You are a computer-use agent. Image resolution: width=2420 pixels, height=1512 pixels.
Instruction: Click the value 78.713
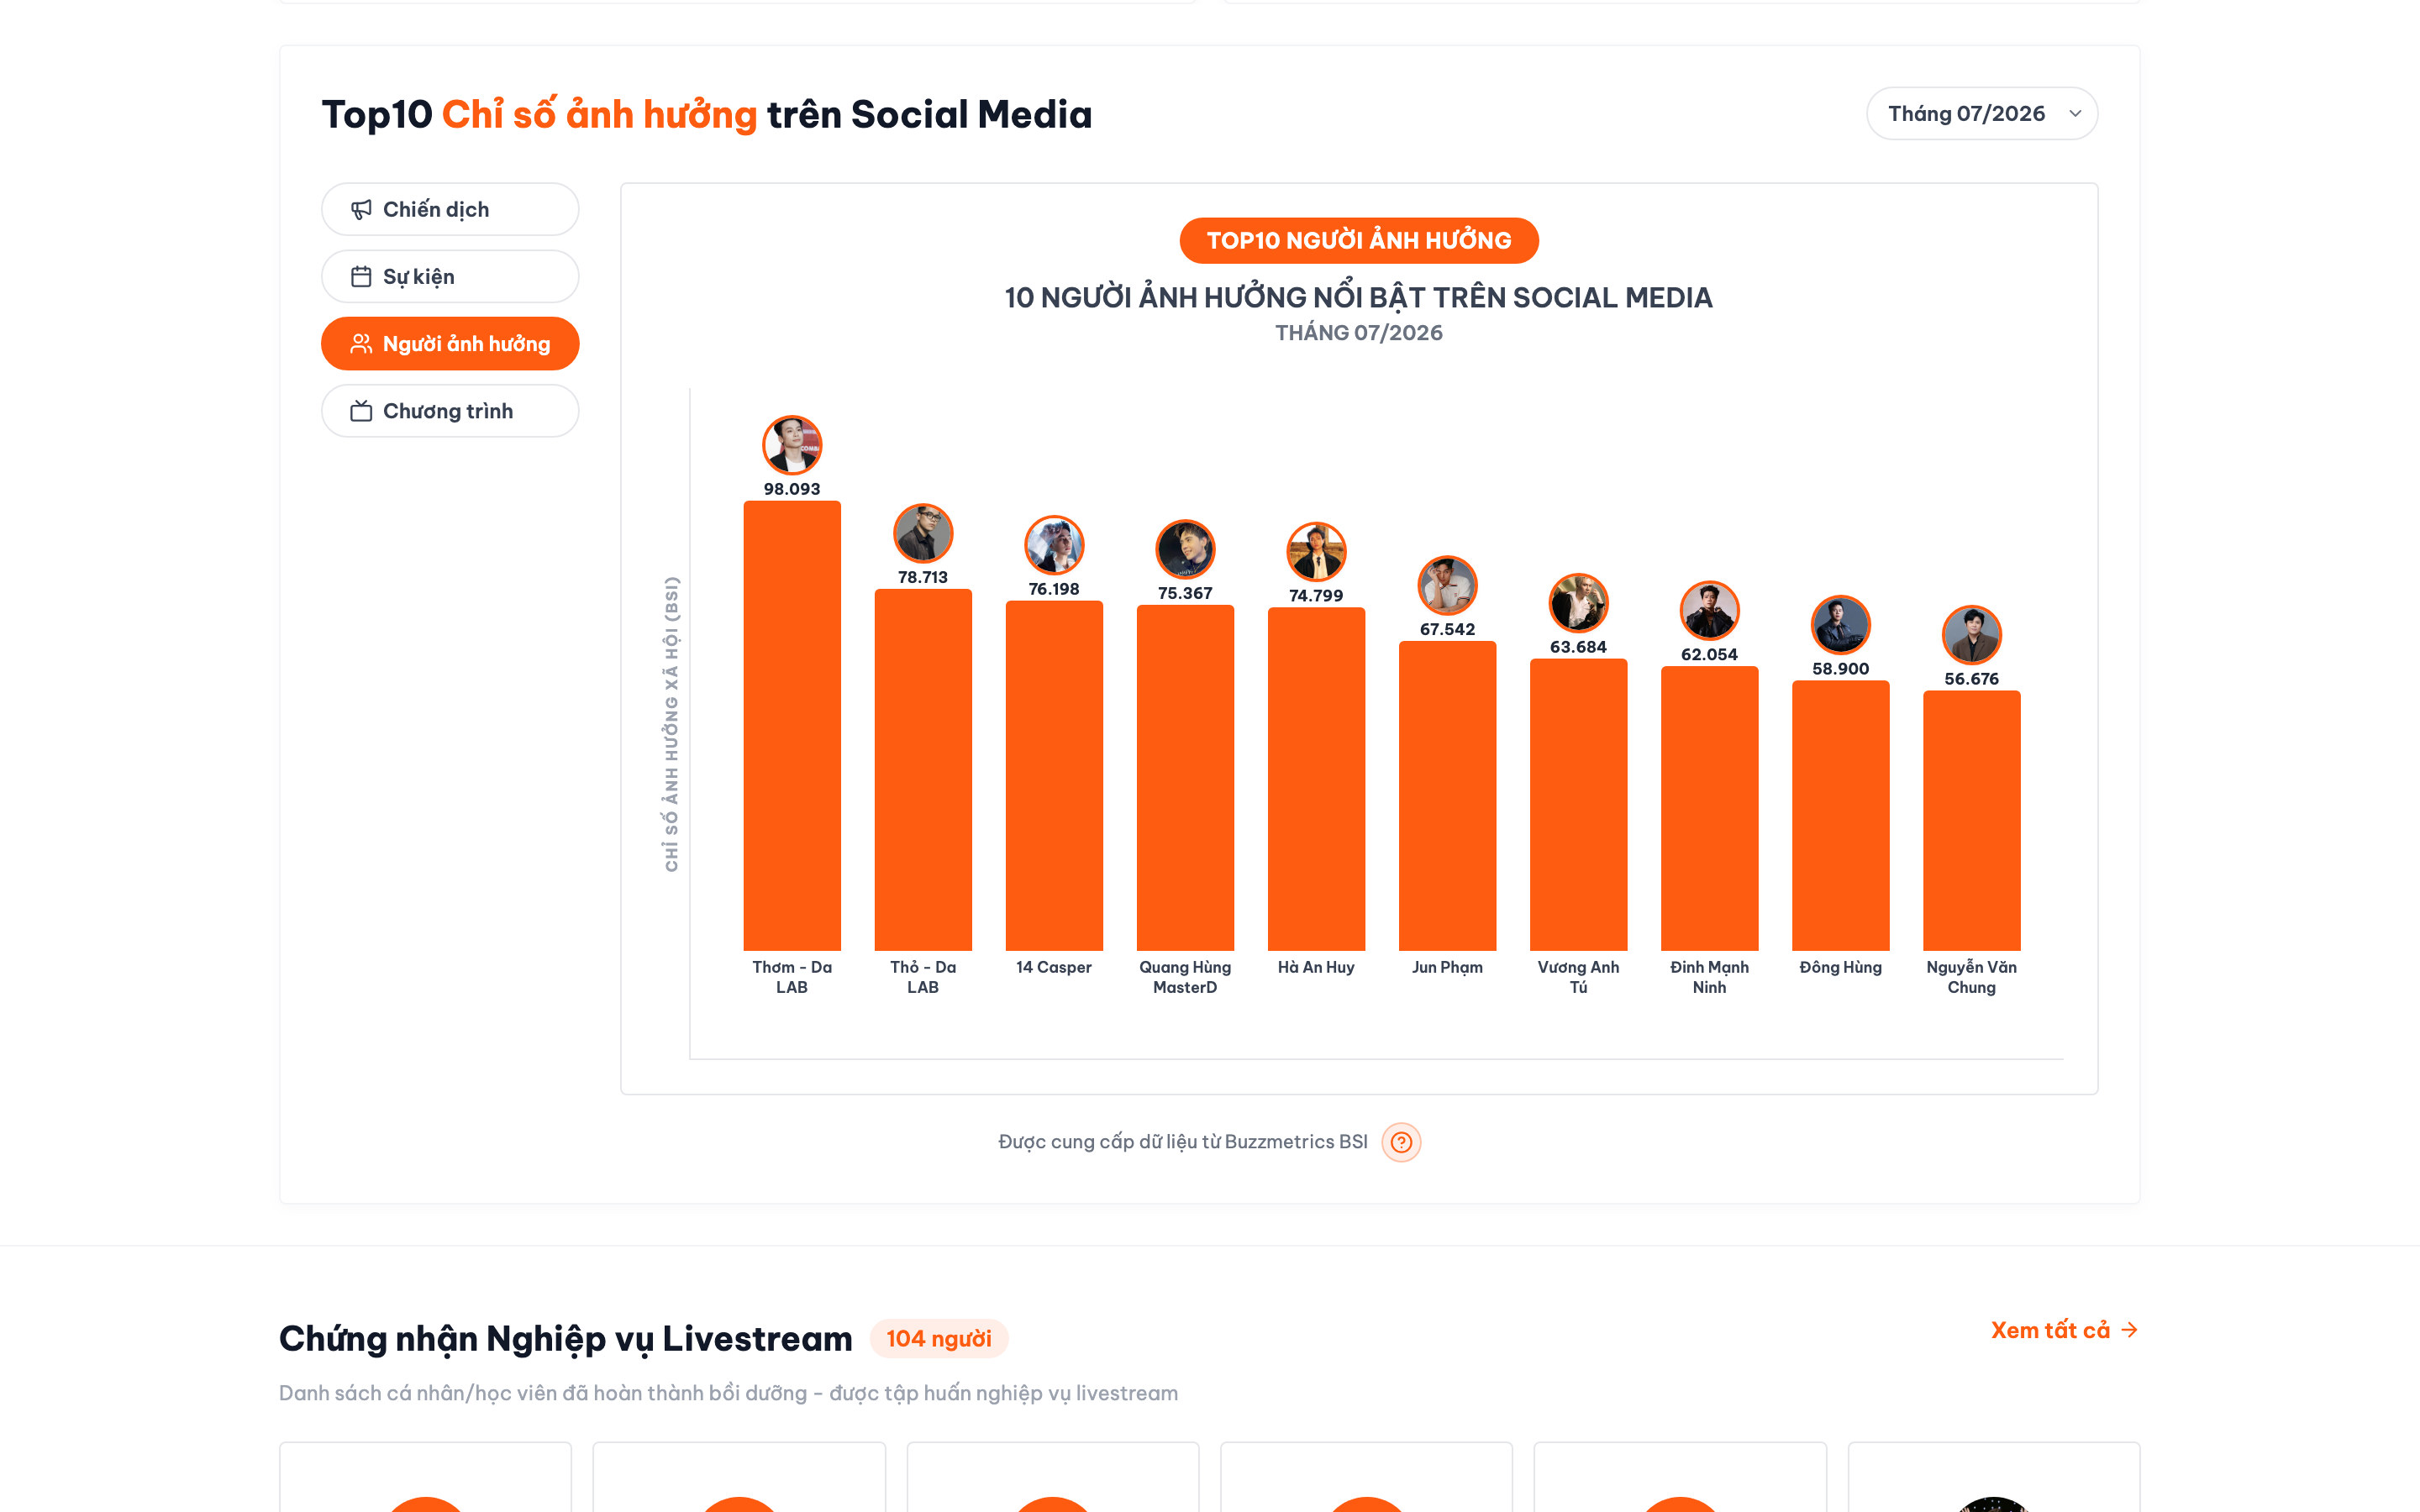point(923,577)
